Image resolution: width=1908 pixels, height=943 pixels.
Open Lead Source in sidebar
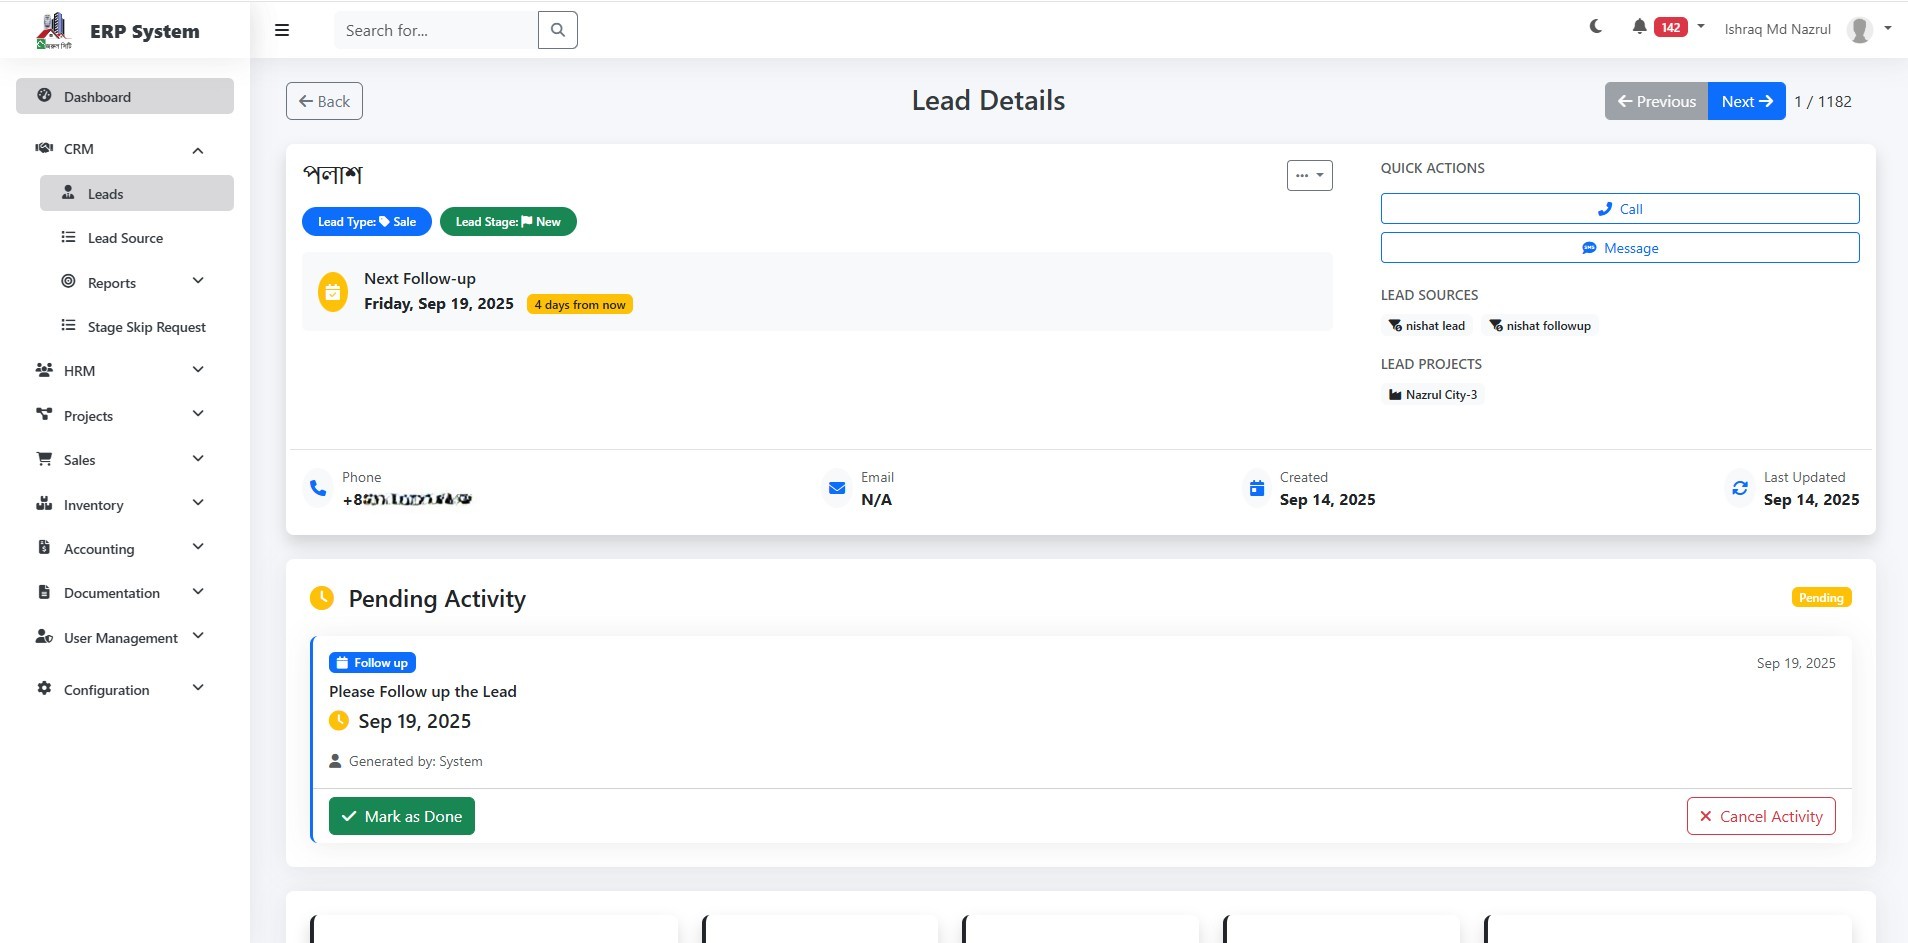click(x=125, y=238)
